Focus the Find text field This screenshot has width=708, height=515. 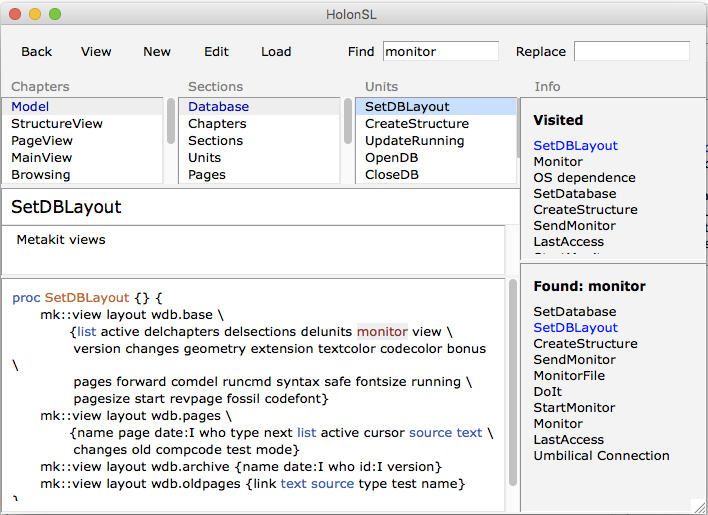point(440,51)
